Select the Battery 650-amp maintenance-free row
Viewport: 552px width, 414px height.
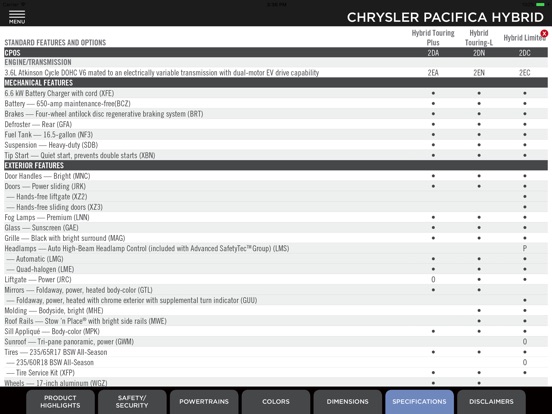pos(276,104)
